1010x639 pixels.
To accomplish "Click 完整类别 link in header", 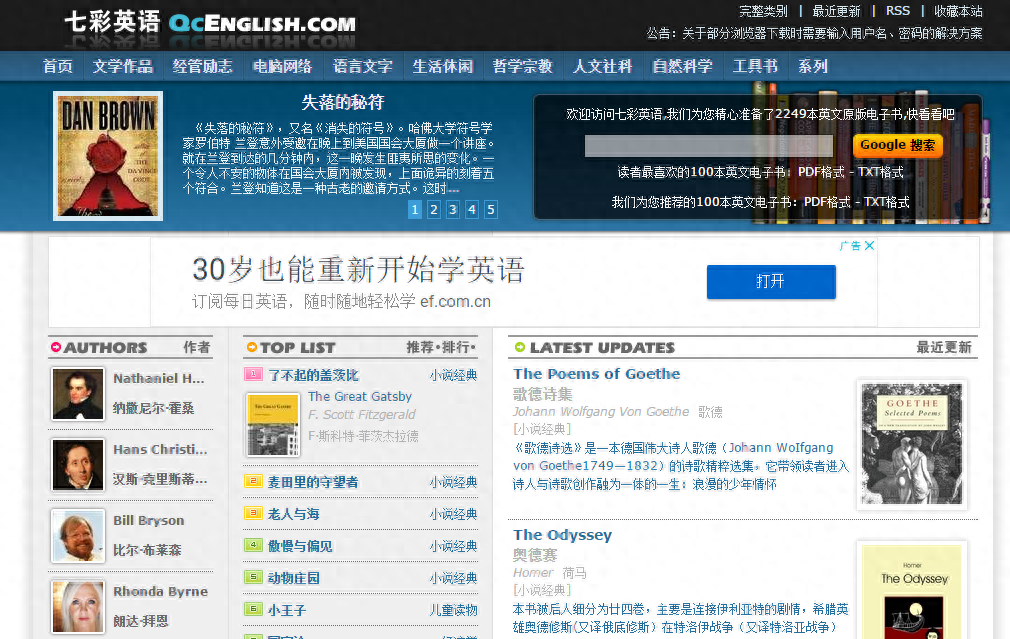I will 763,11.
